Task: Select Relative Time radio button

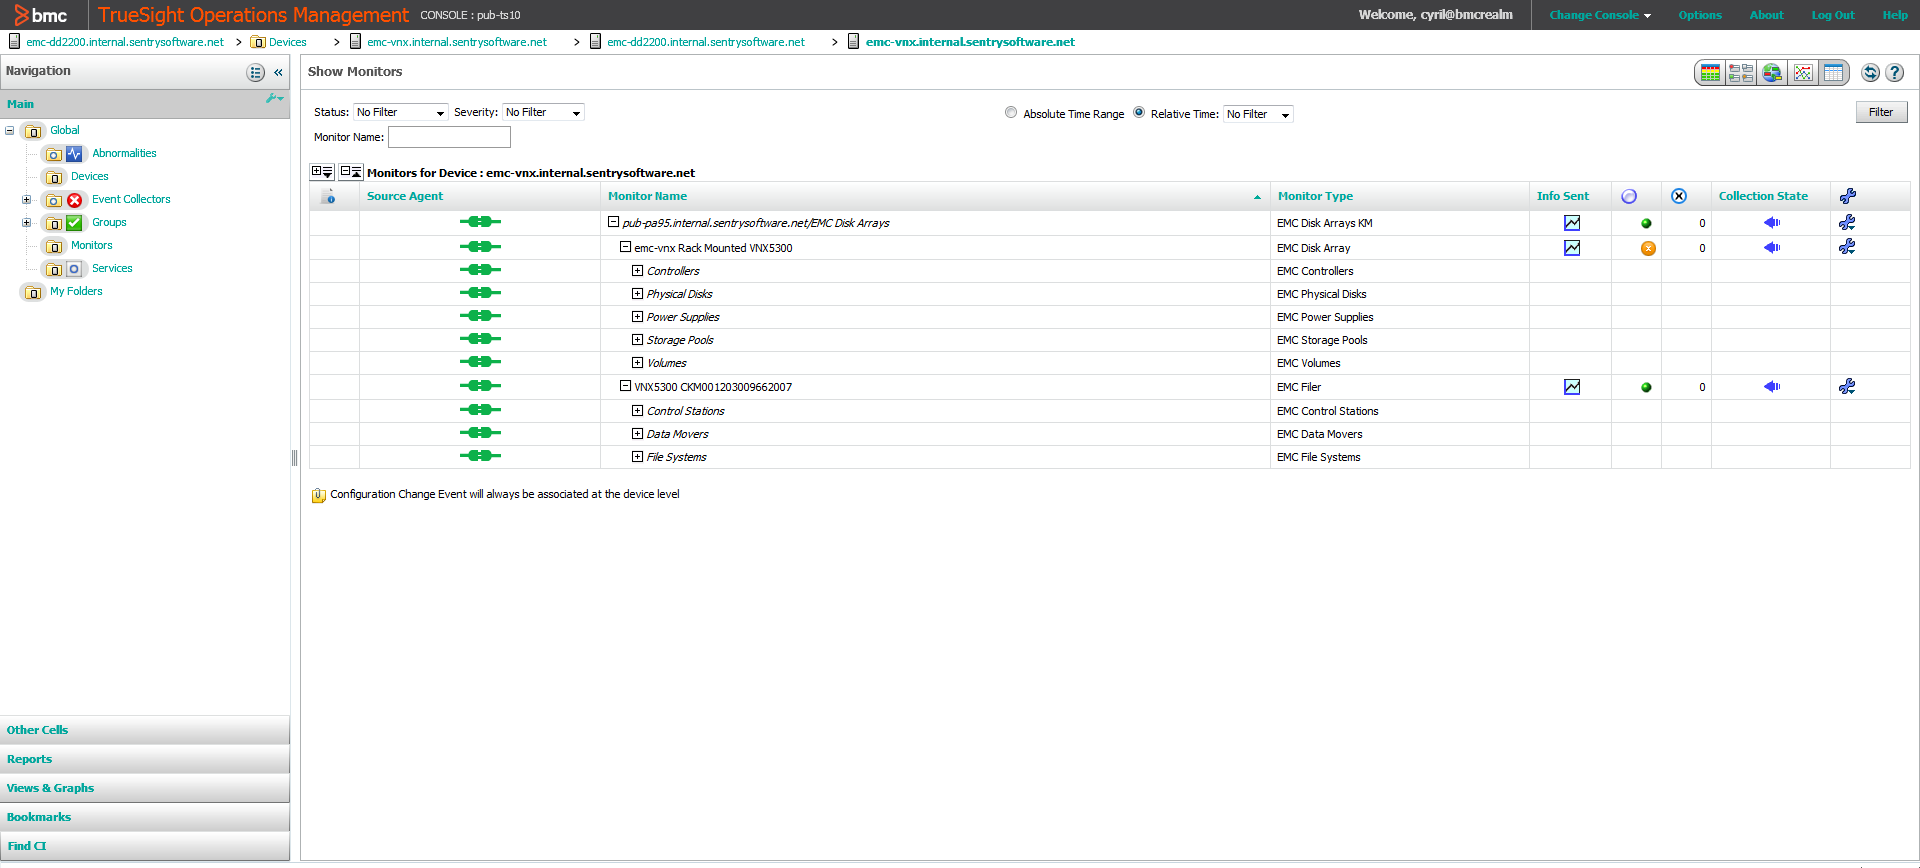Action: pos(1139,112)
